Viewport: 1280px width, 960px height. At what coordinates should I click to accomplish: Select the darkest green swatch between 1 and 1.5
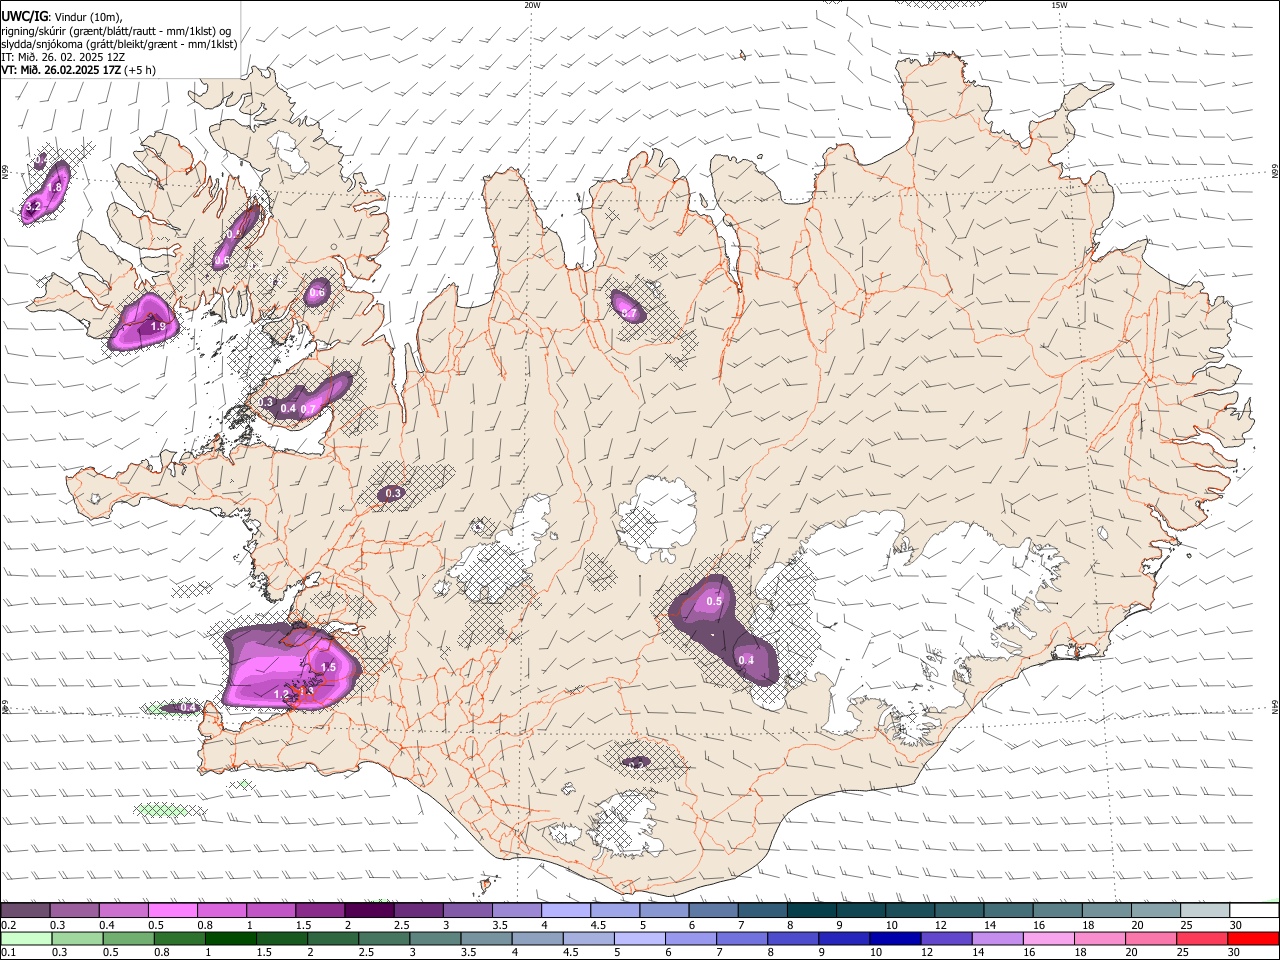[x=231, y=939]
